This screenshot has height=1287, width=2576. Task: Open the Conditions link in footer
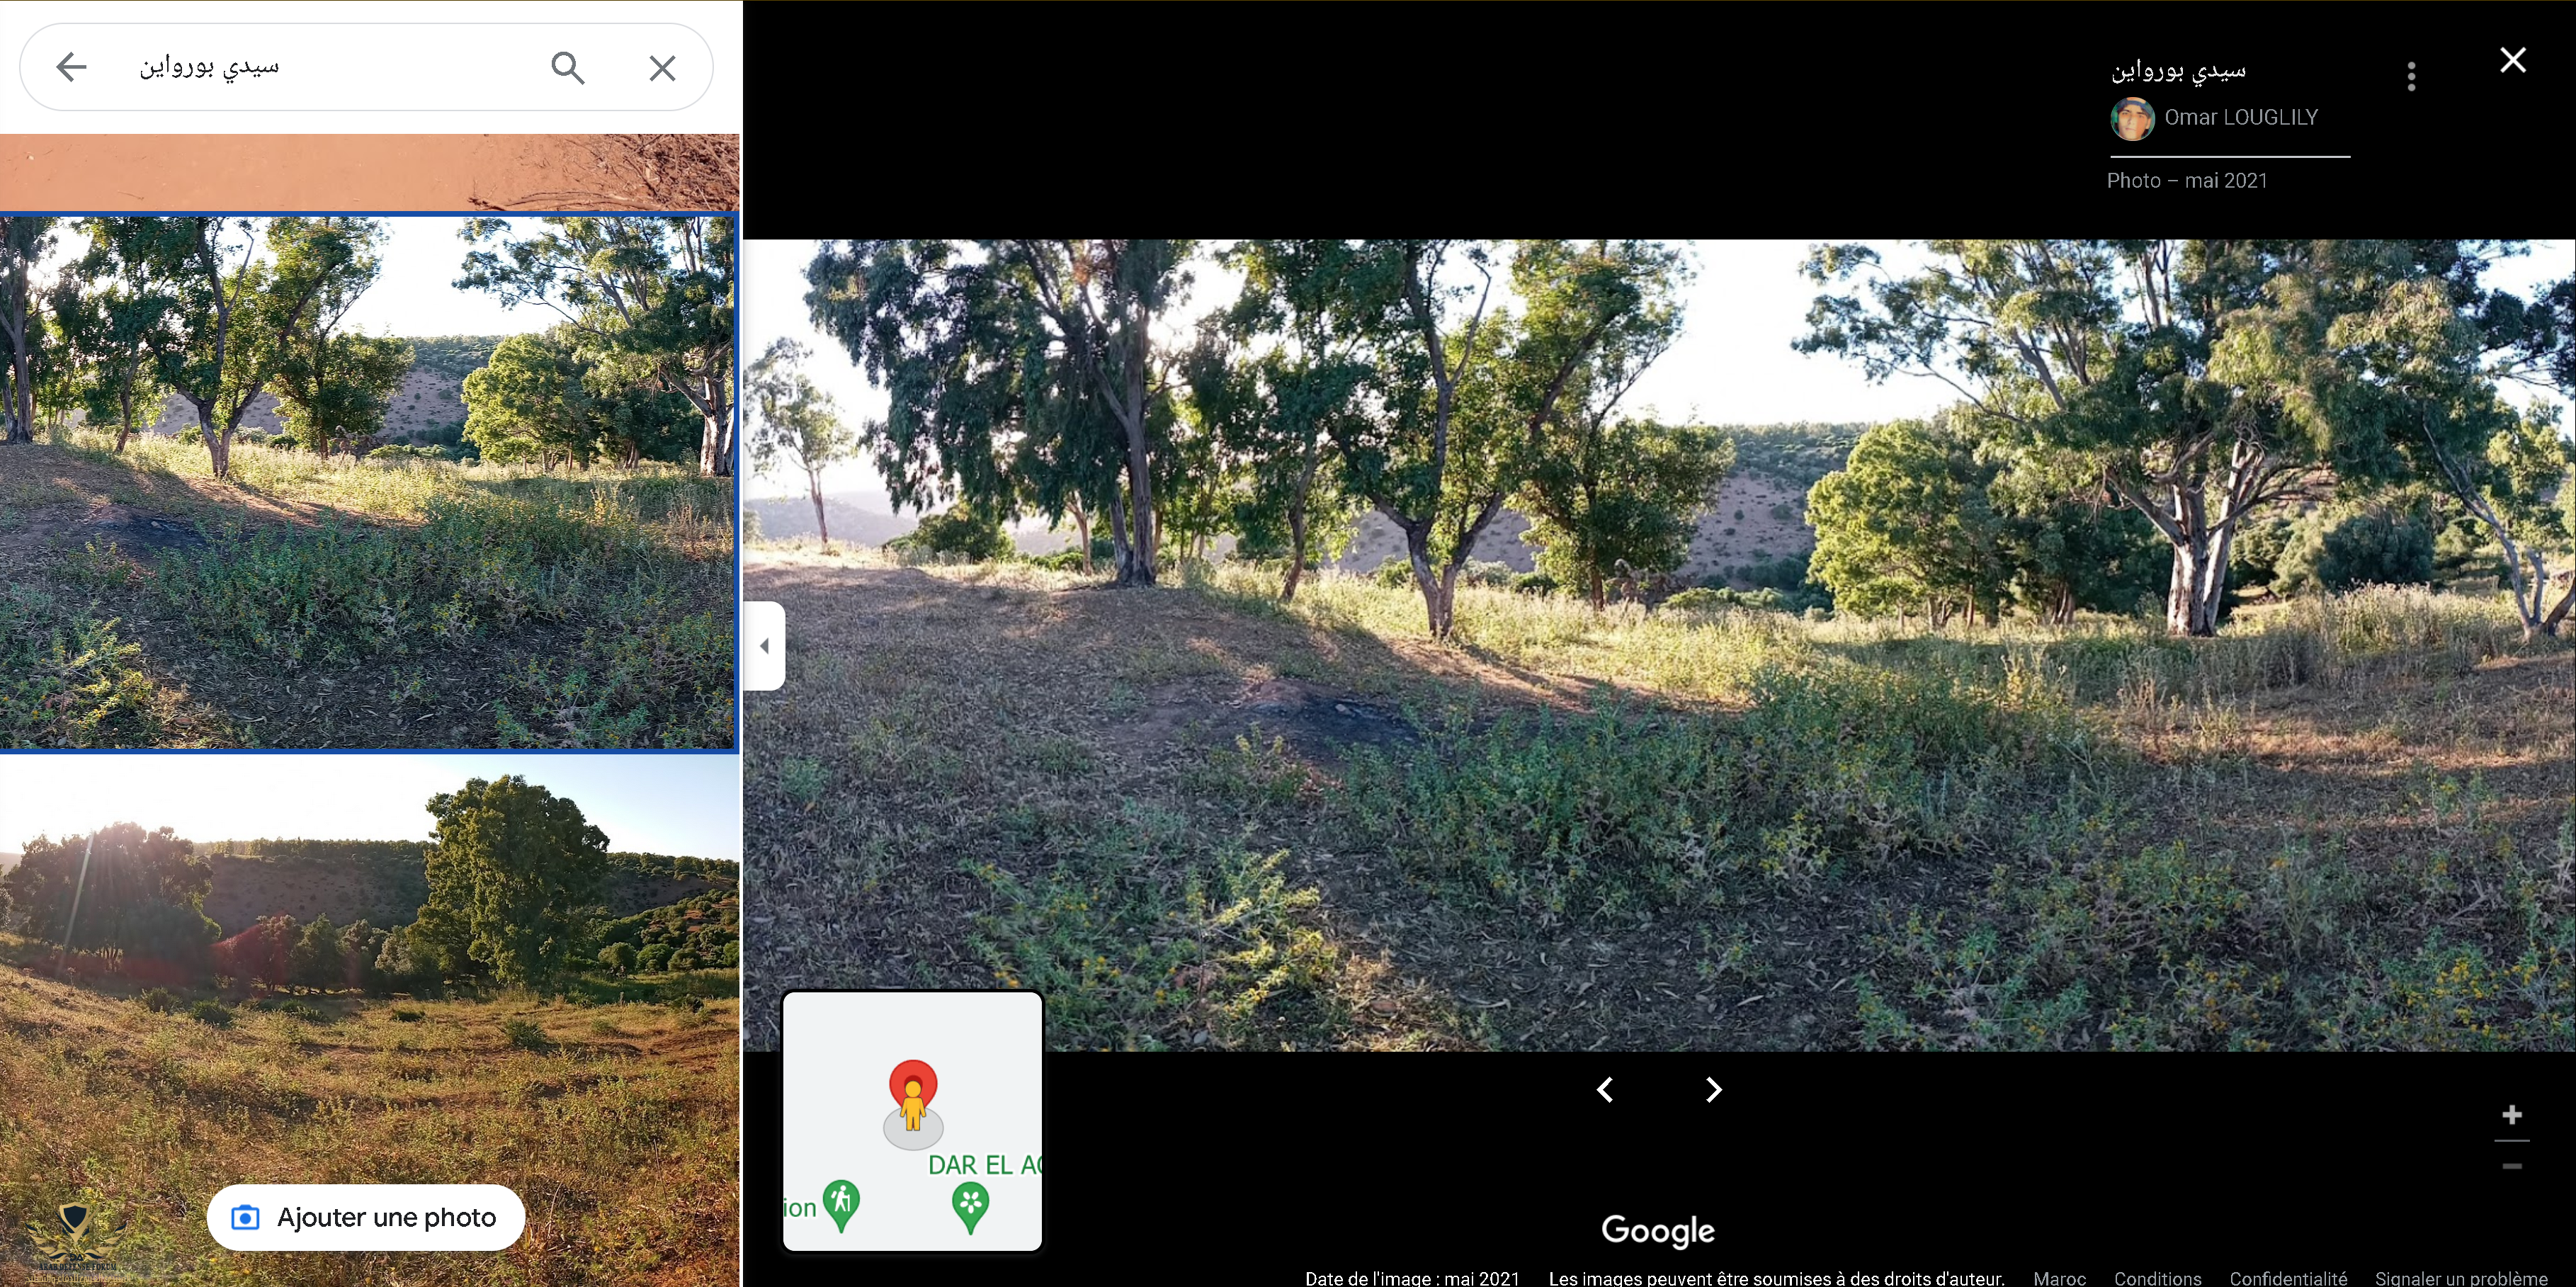[x=2157, y=1277]
